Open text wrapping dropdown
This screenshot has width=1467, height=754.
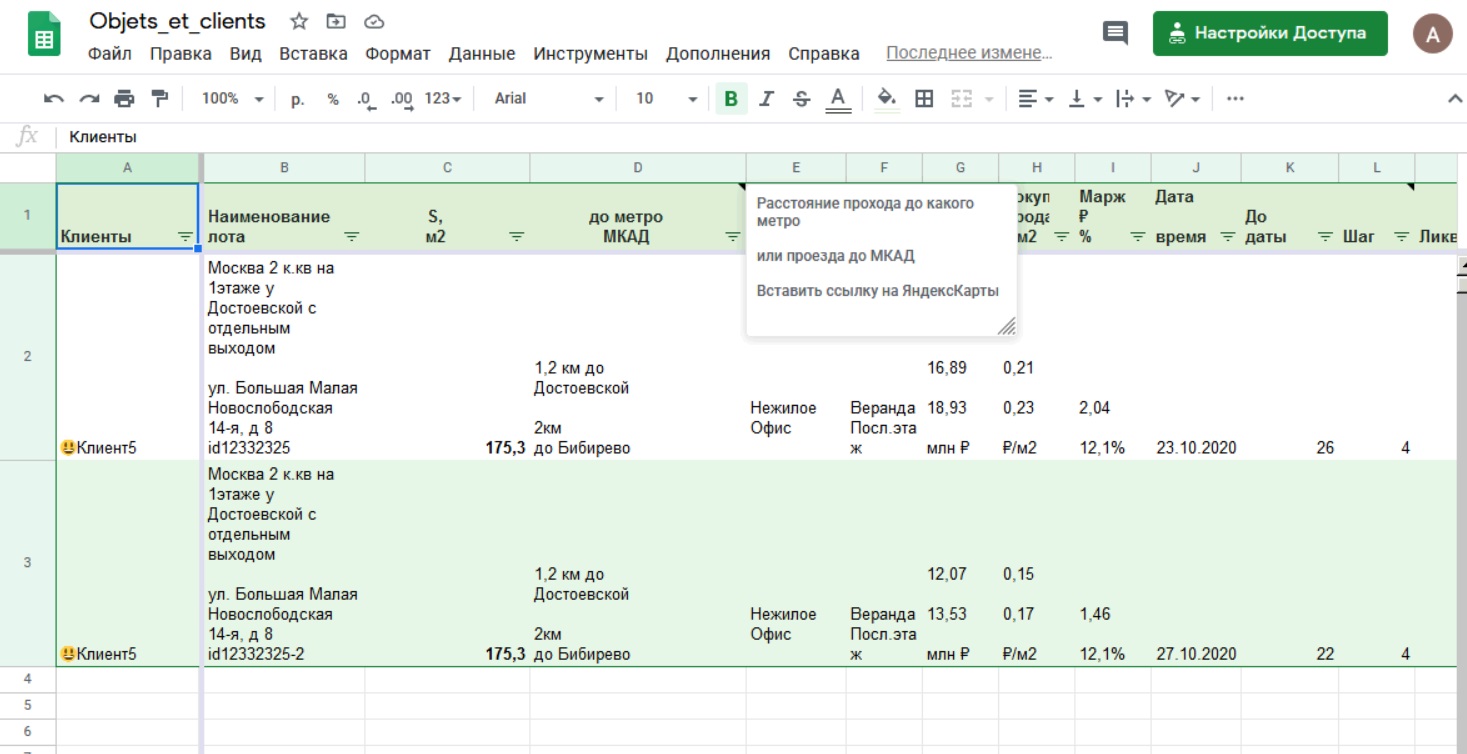tap(1134, 98)
